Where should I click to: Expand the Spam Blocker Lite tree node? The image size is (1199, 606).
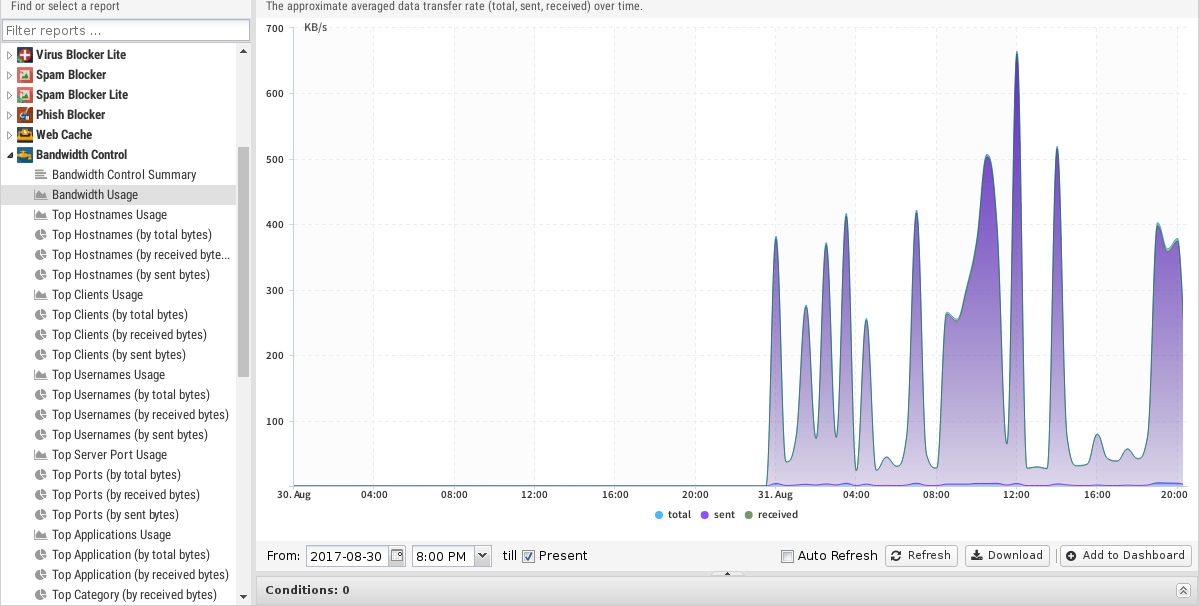[9, 95]
